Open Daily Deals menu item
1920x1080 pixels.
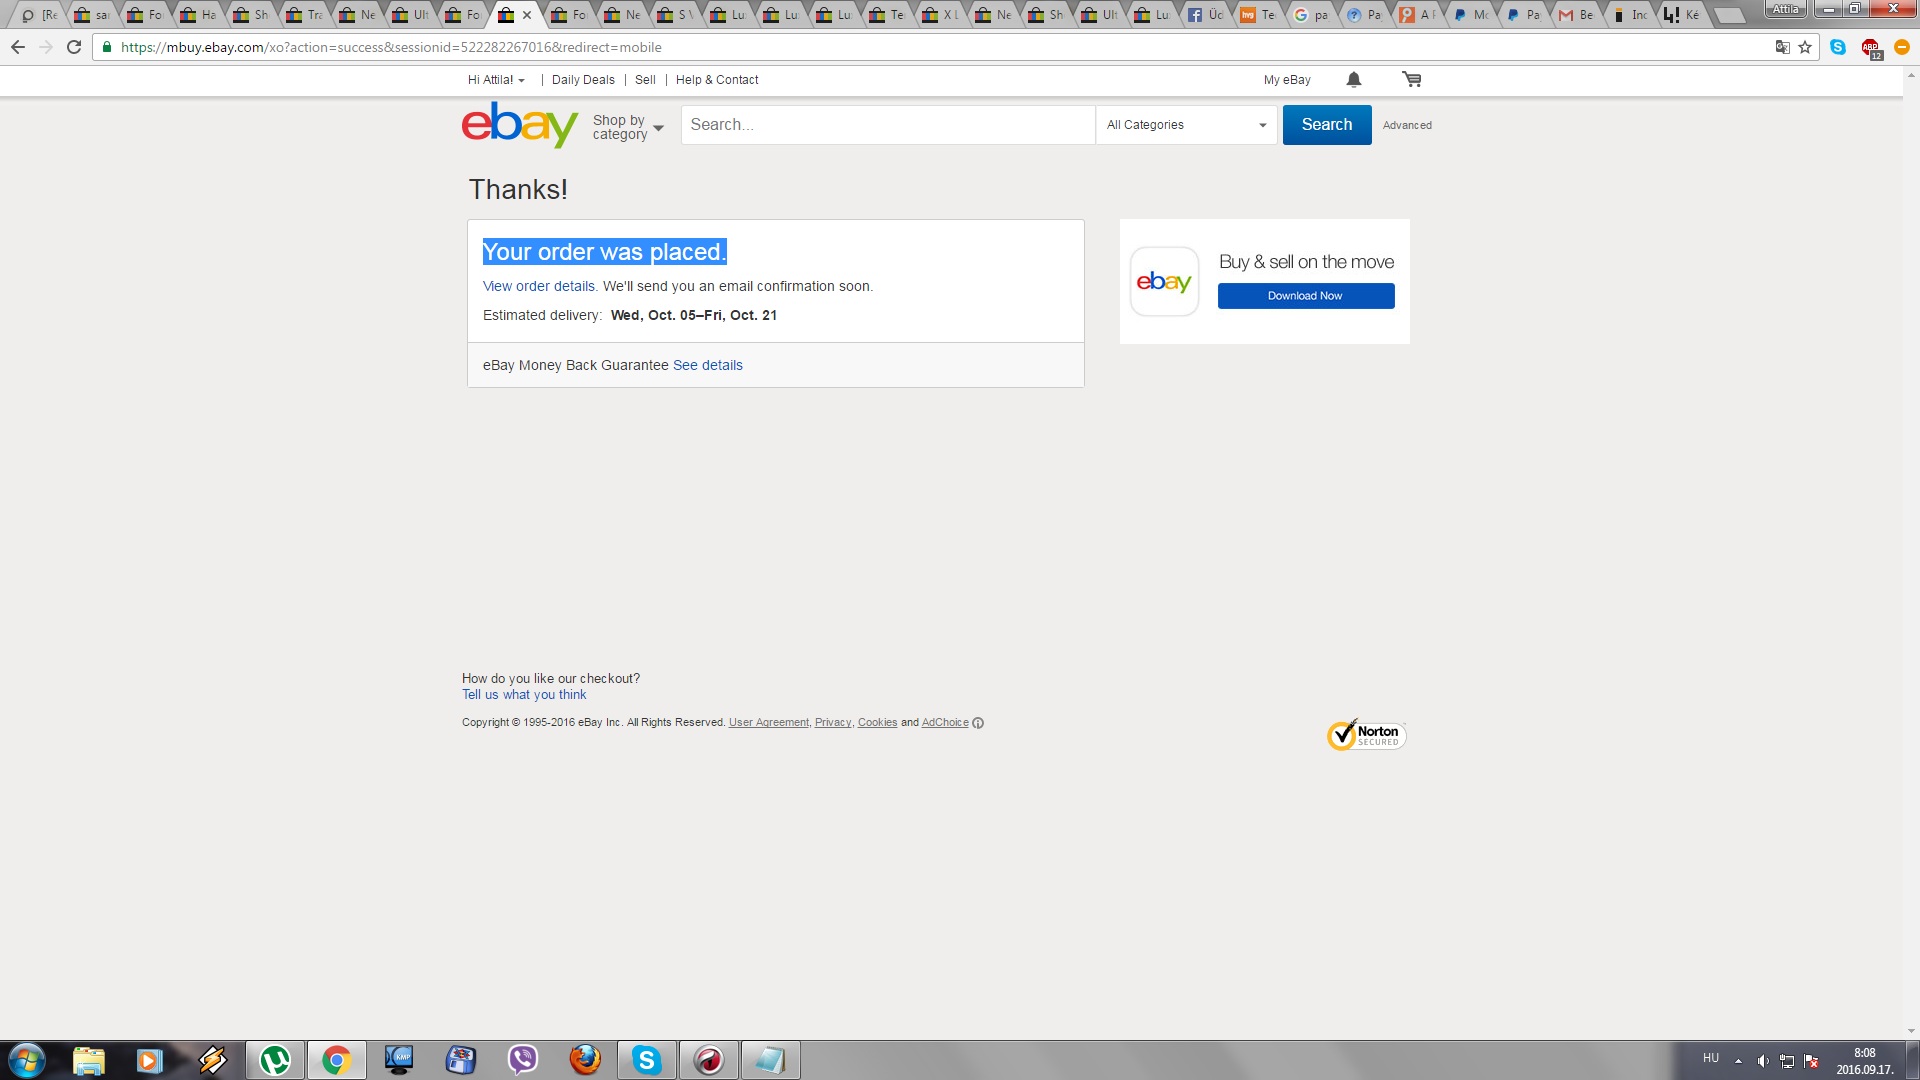(x=583, y=80)
